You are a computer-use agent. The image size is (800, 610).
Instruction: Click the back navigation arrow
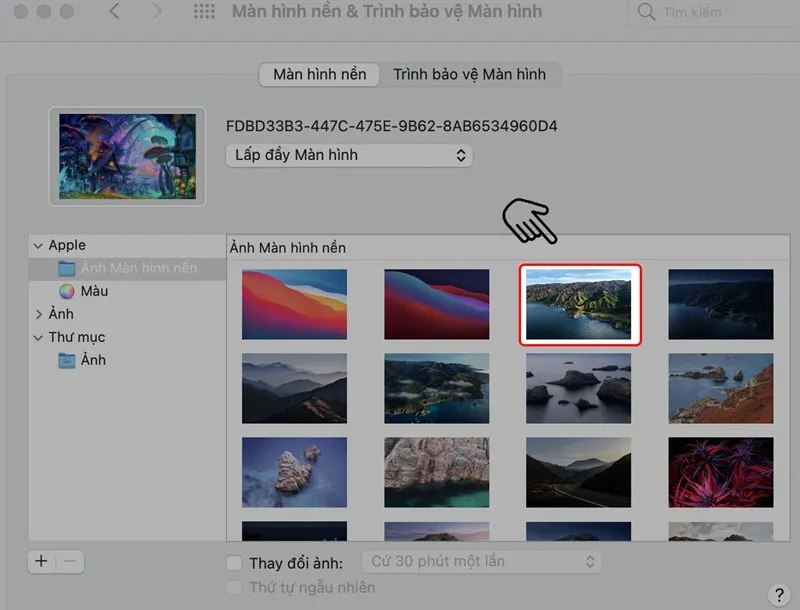pyautogui.click(x=114, y=12)
